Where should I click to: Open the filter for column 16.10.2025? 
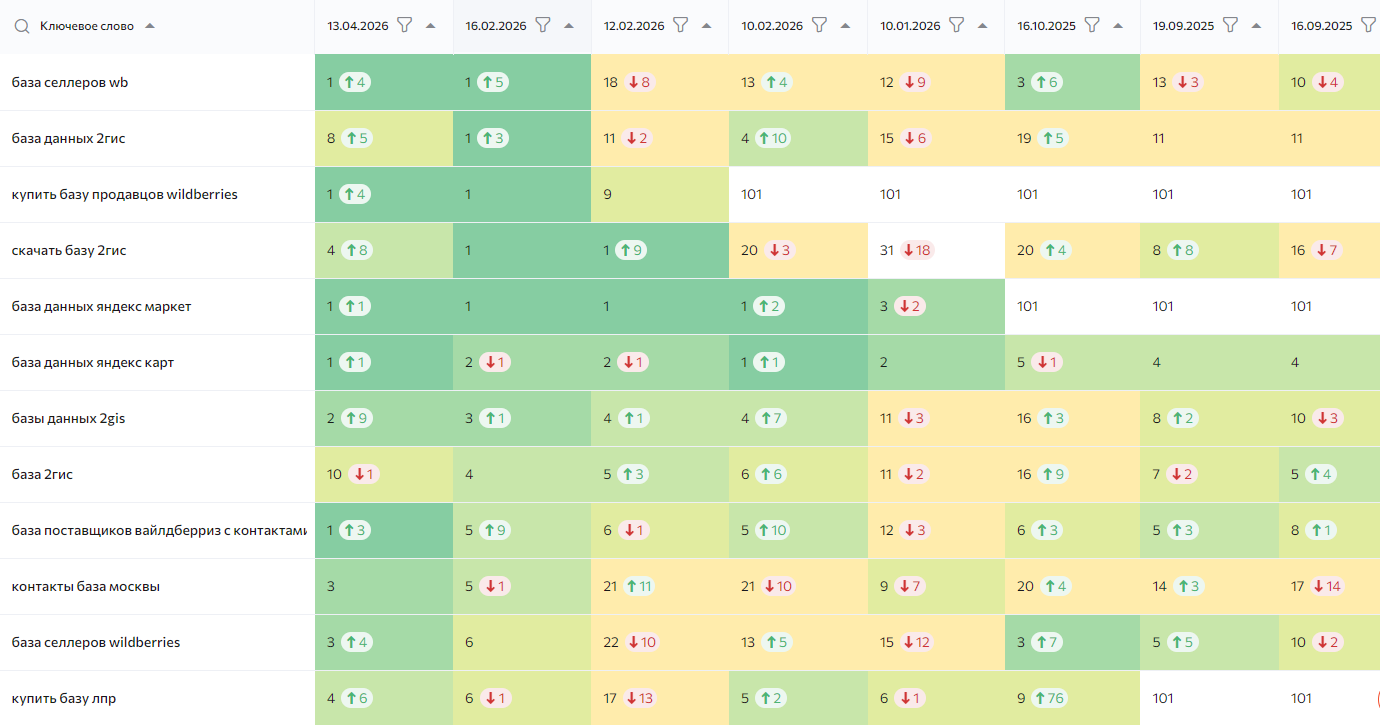click(1093, 25)
